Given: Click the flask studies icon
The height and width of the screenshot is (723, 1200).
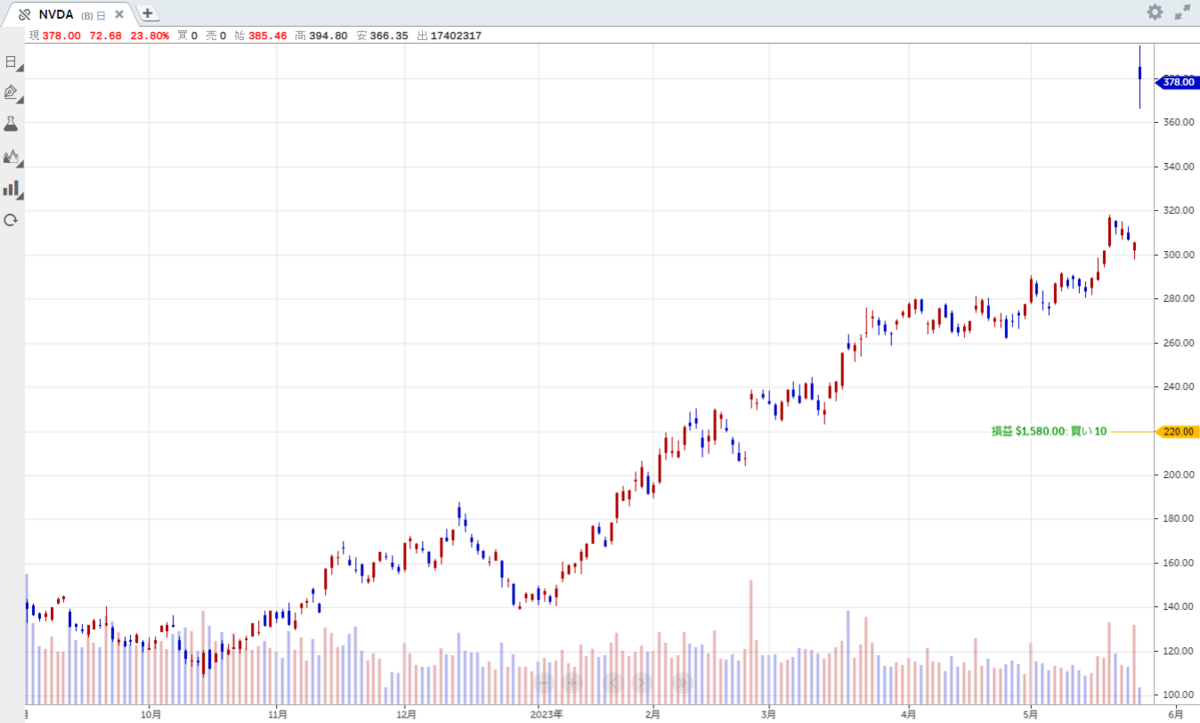Looking at the screenshot, I should point(11,124).
